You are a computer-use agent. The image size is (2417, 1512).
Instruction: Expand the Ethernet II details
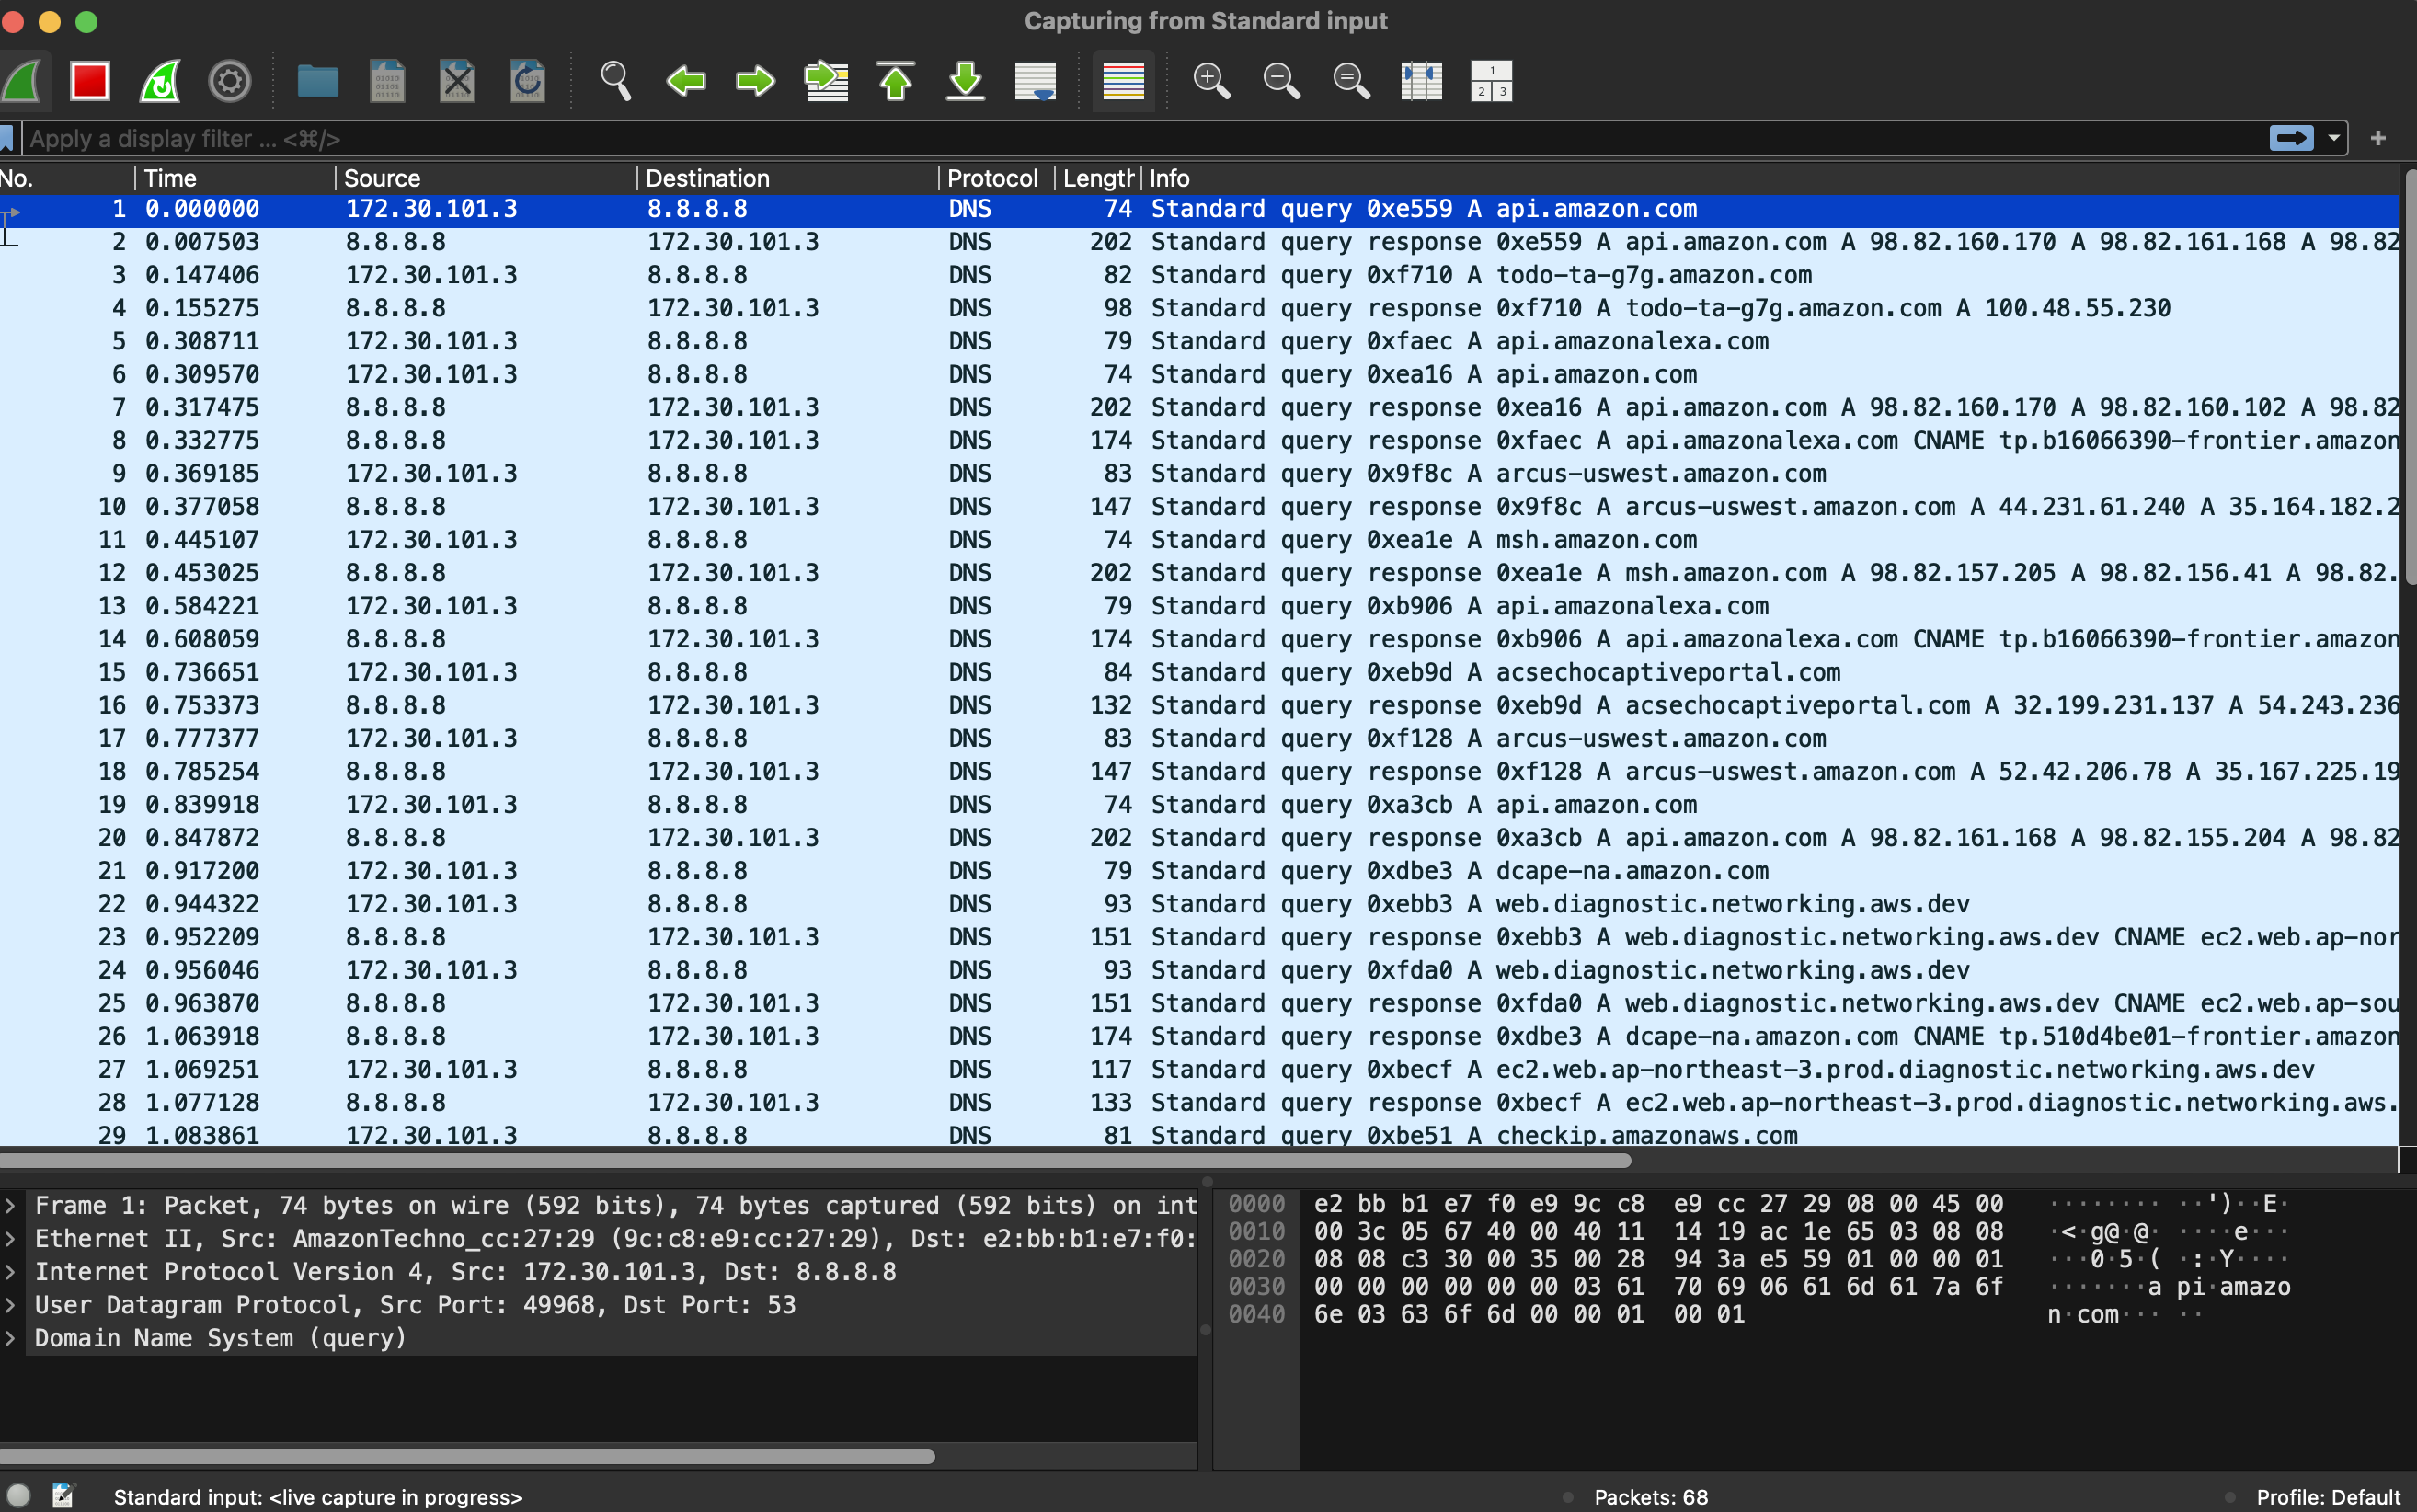[x=10, y=1239]
